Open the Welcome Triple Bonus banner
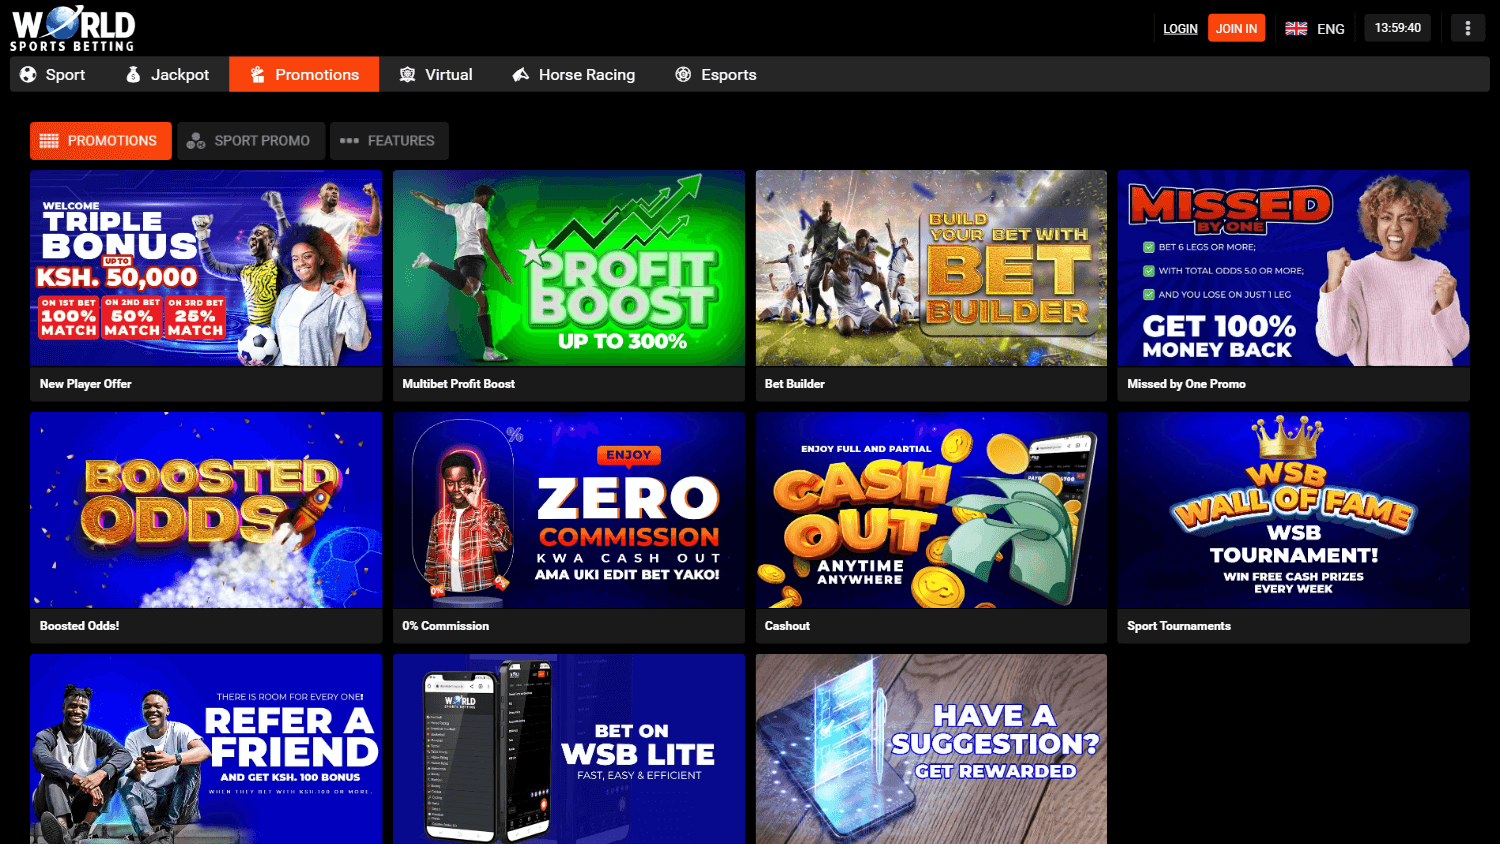 (x=206, y=268)
